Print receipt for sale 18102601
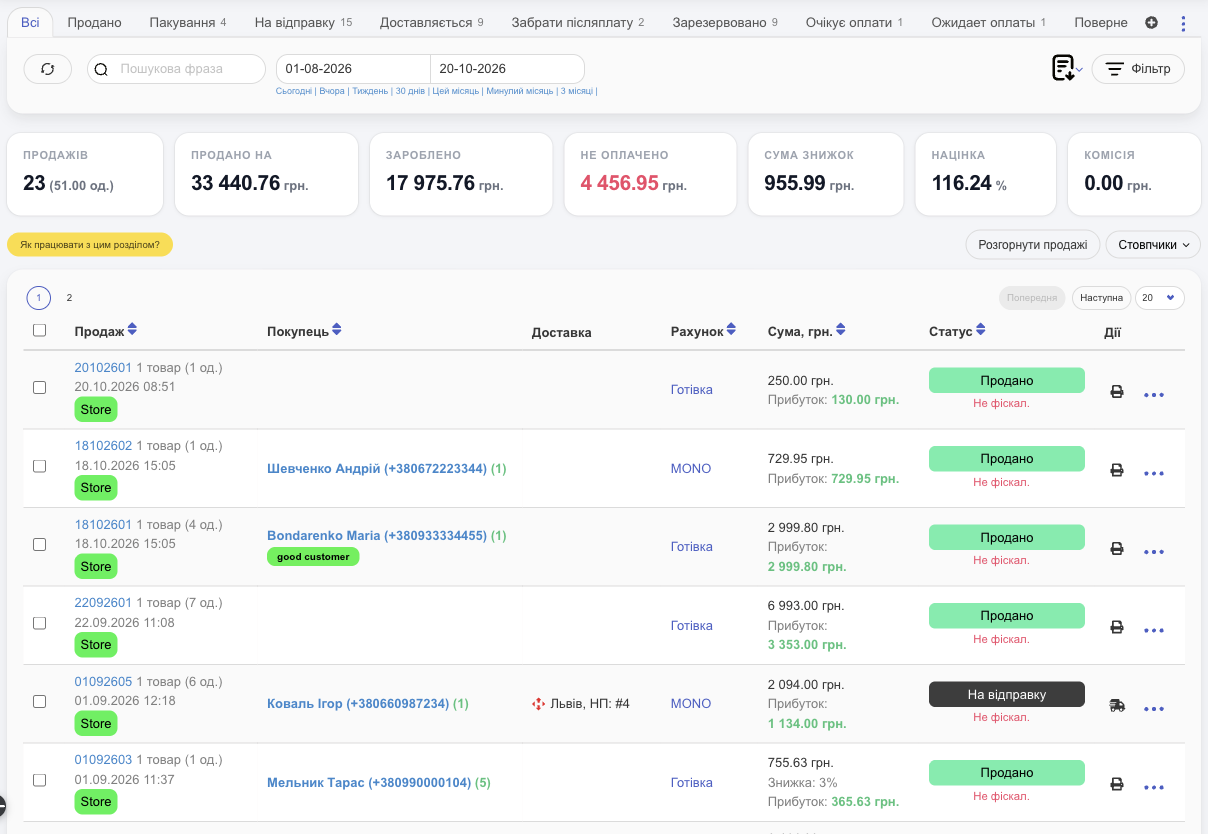Image resolution: width=1208 pixels, height=834 pixels. (1117, 549)
